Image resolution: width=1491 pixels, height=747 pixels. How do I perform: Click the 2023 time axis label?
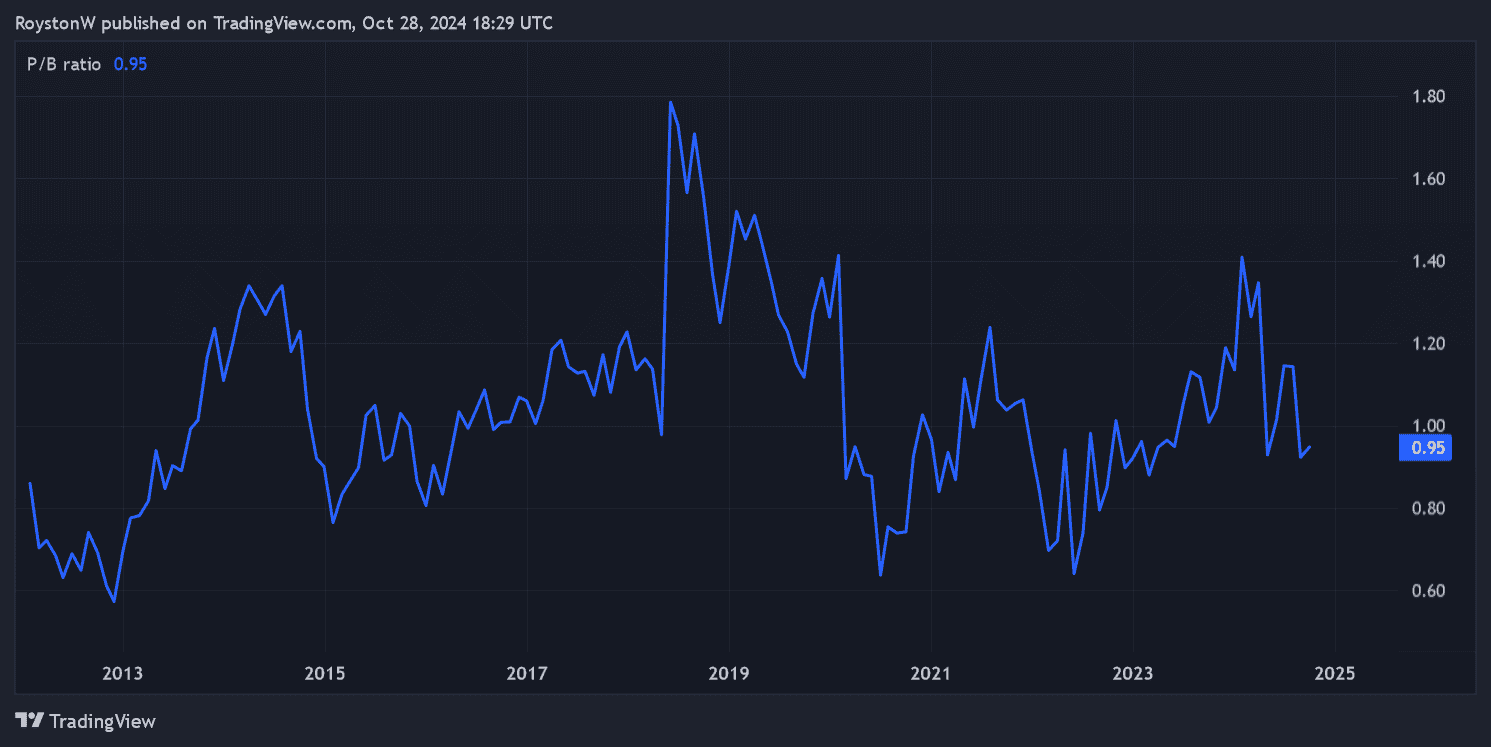click(1133, 674)
